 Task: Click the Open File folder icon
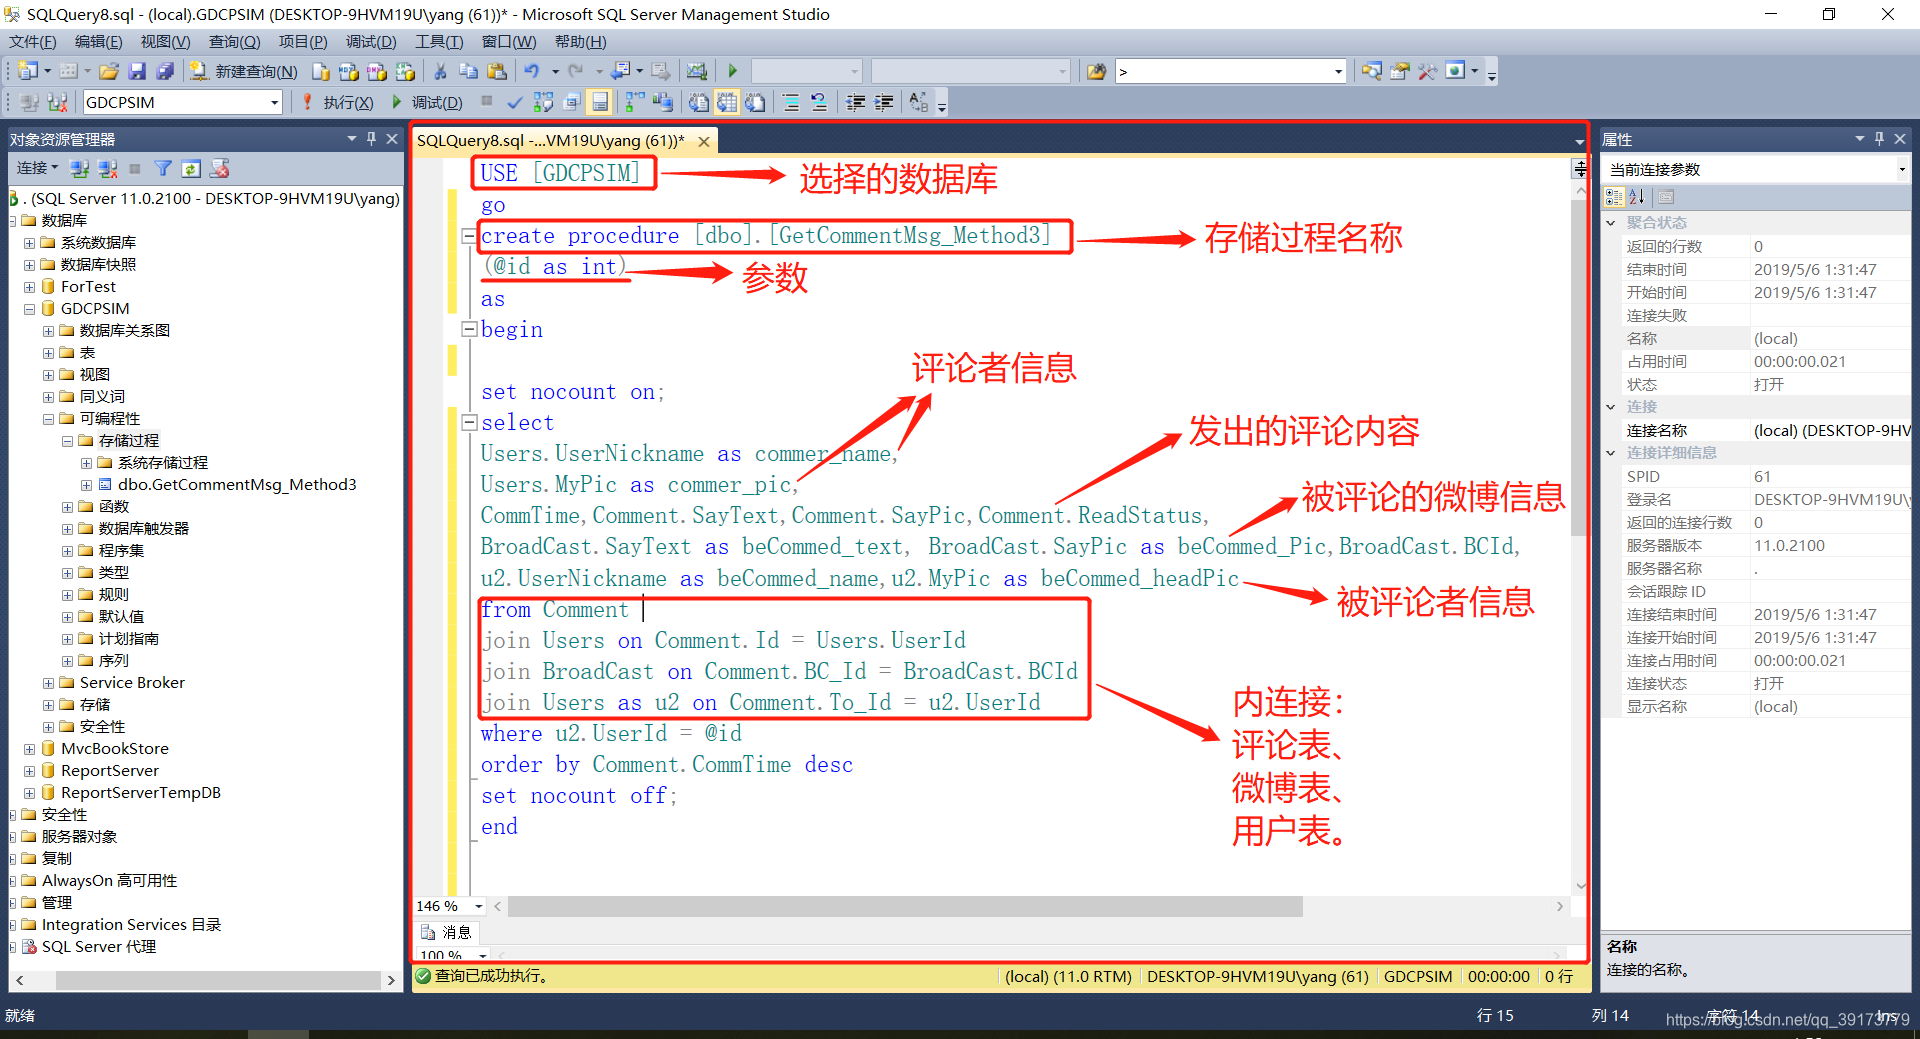point(109,71)
